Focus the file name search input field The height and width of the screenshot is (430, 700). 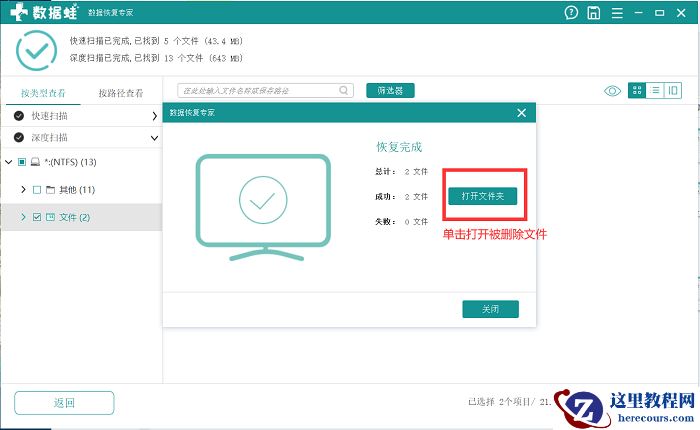(265, 90)
